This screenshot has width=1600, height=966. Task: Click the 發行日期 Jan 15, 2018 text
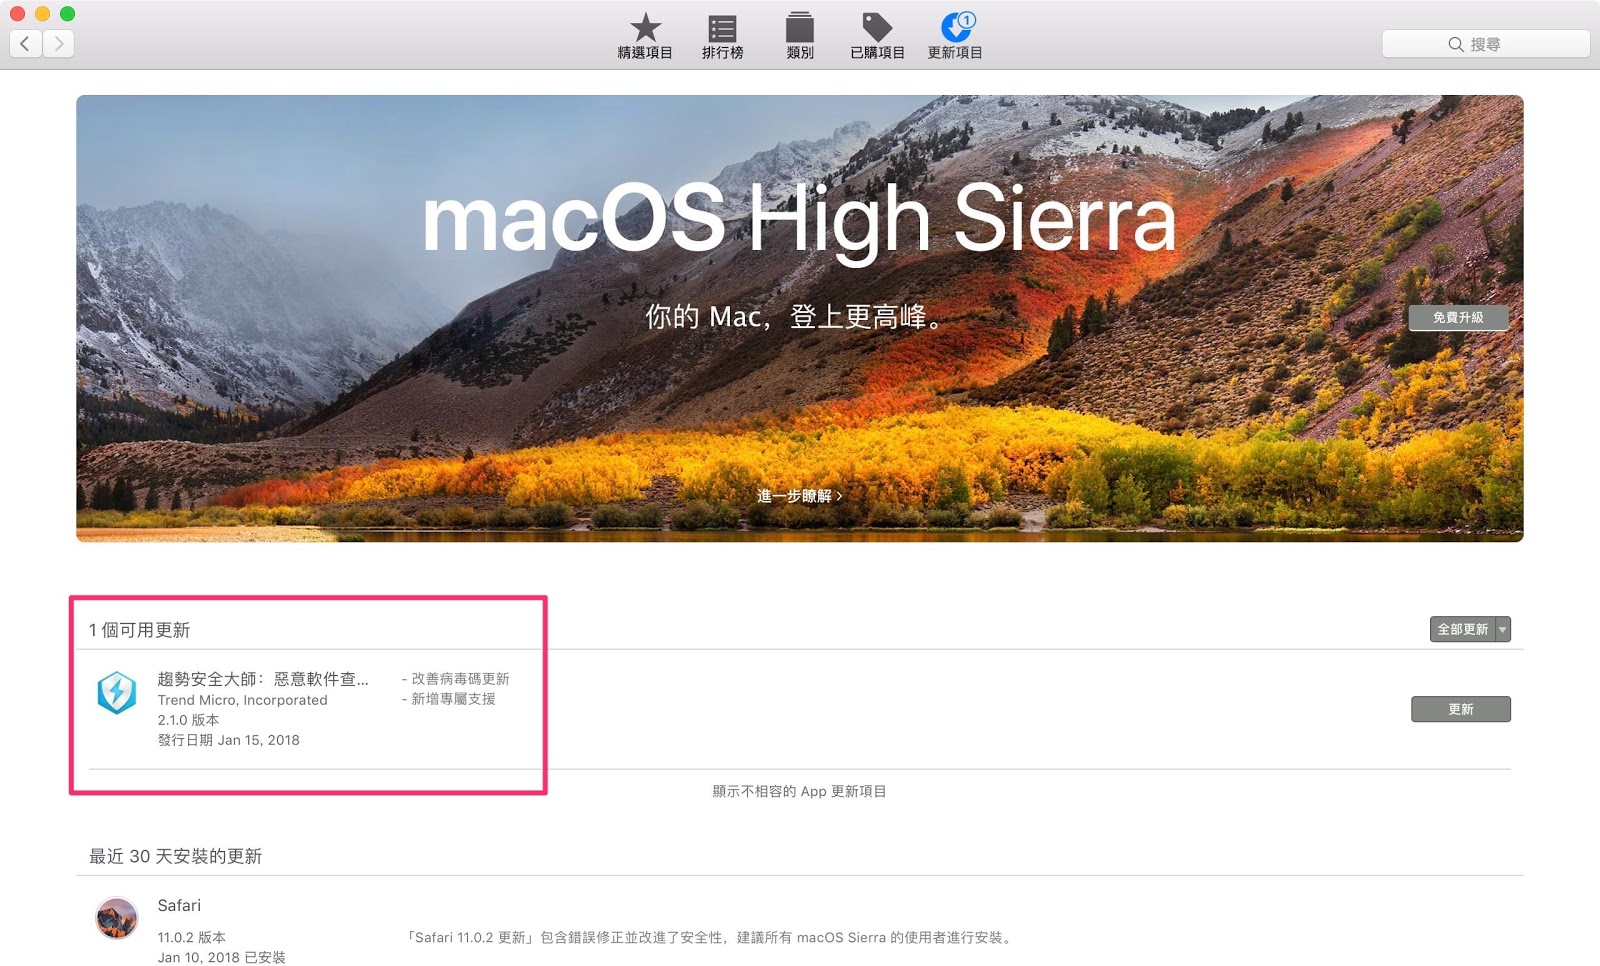point(228,740)
